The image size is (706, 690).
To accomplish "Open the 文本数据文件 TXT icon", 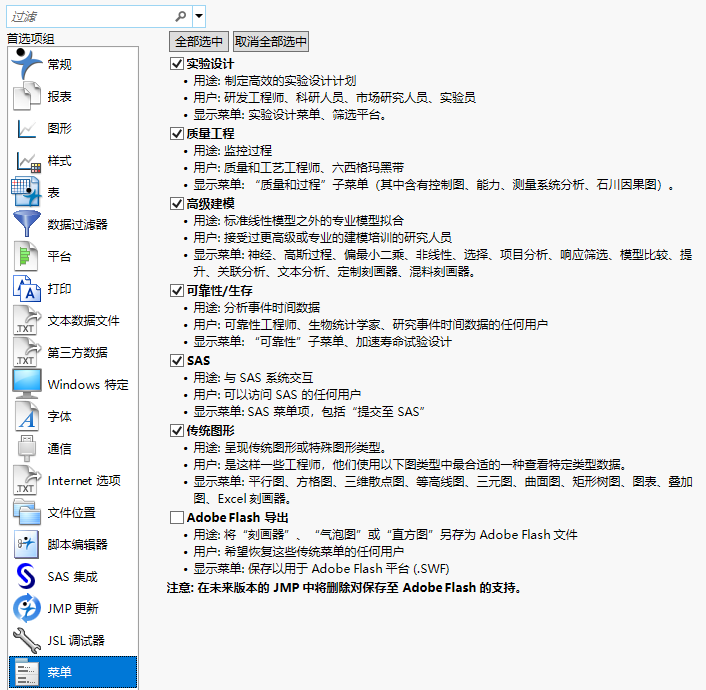I will point(27,320).
